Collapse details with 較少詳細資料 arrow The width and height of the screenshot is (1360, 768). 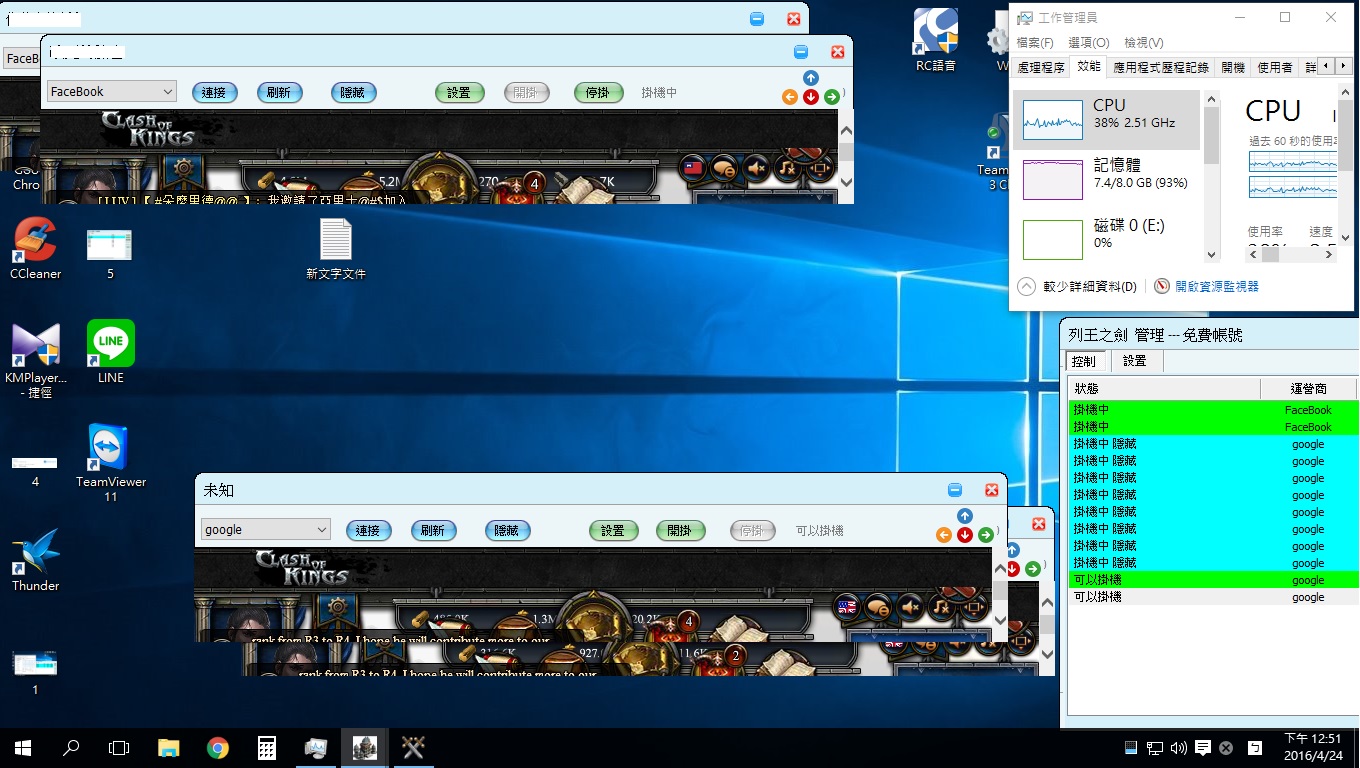click(1026, 286)
